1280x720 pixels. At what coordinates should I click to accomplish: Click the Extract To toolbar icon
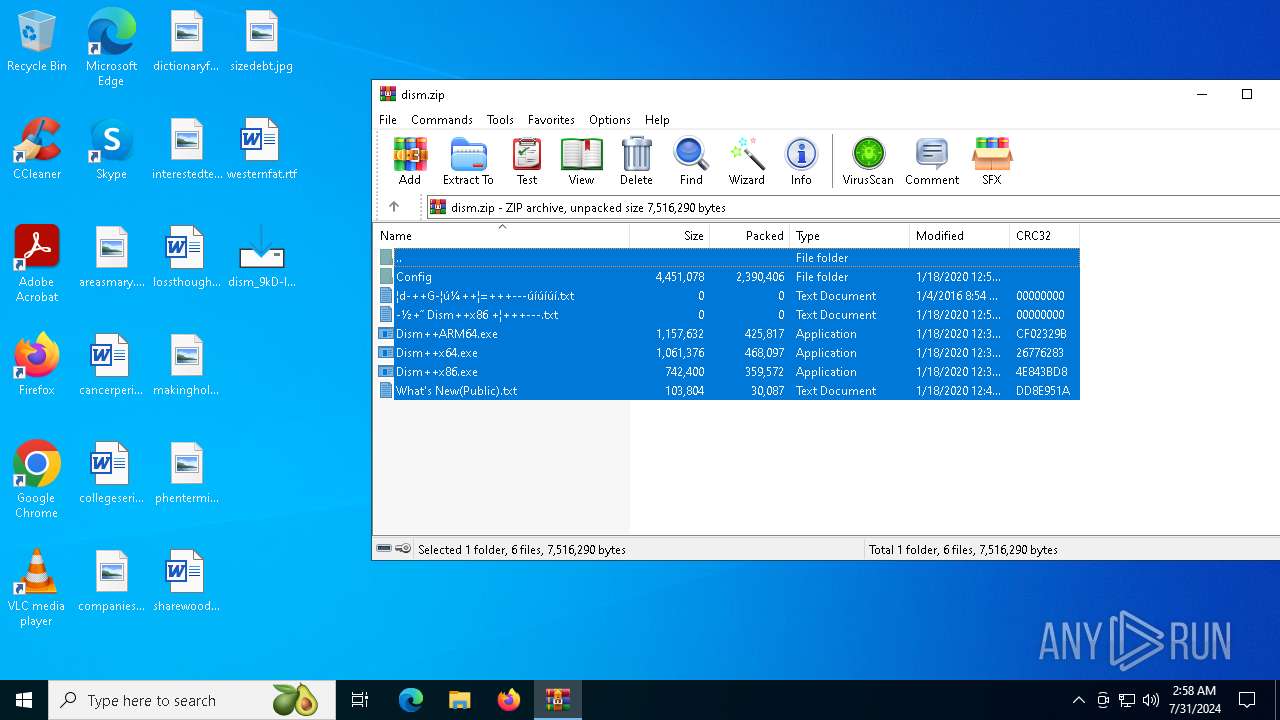tap(468, 162)
